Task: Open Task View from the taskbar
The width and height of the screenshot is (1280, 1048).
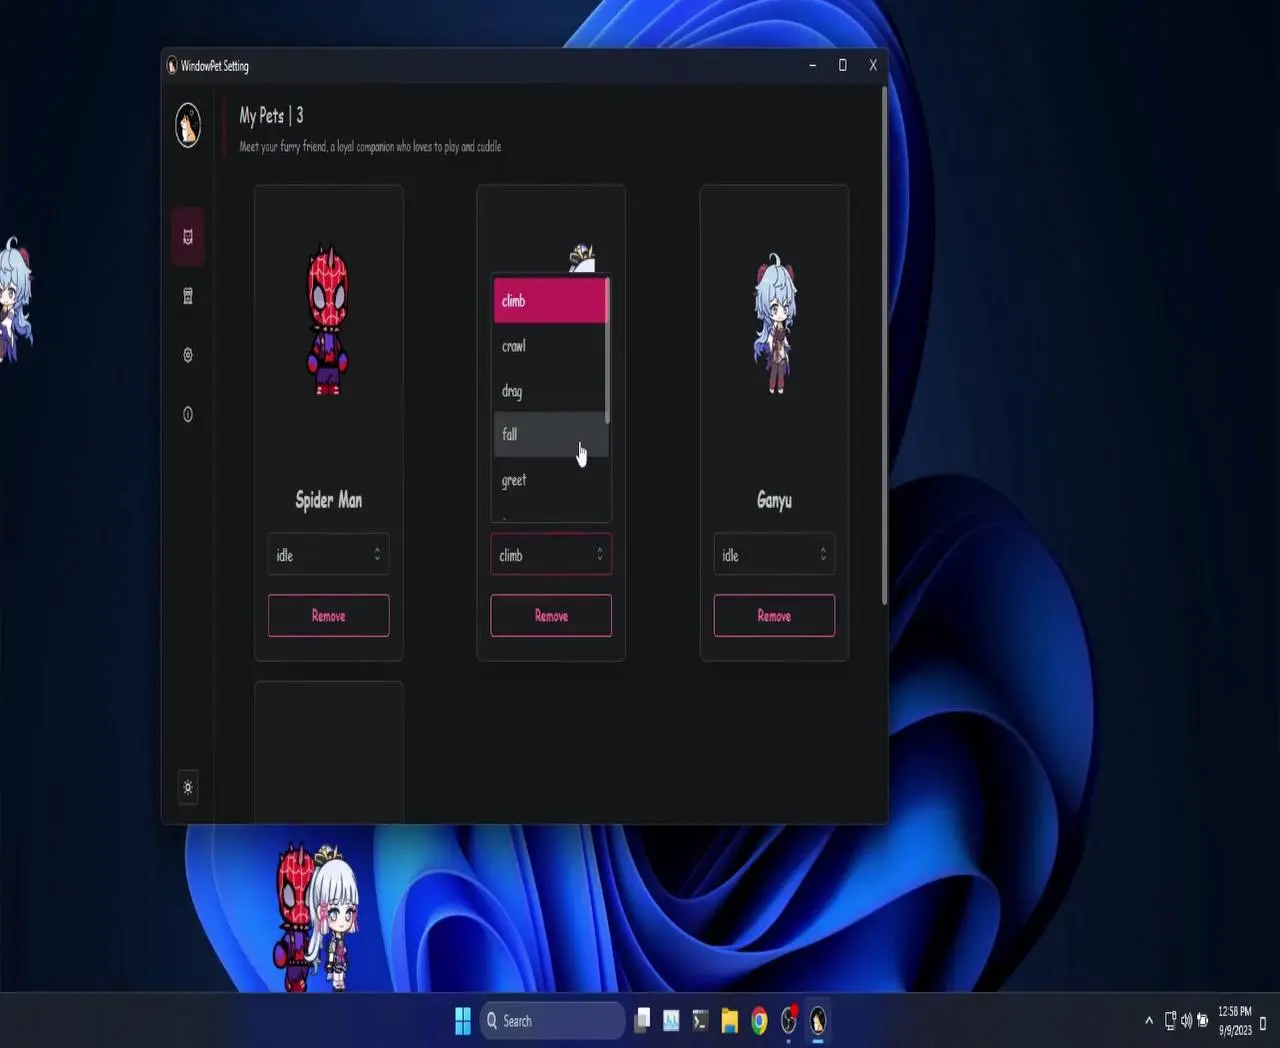Action: tap(642, 1020)
